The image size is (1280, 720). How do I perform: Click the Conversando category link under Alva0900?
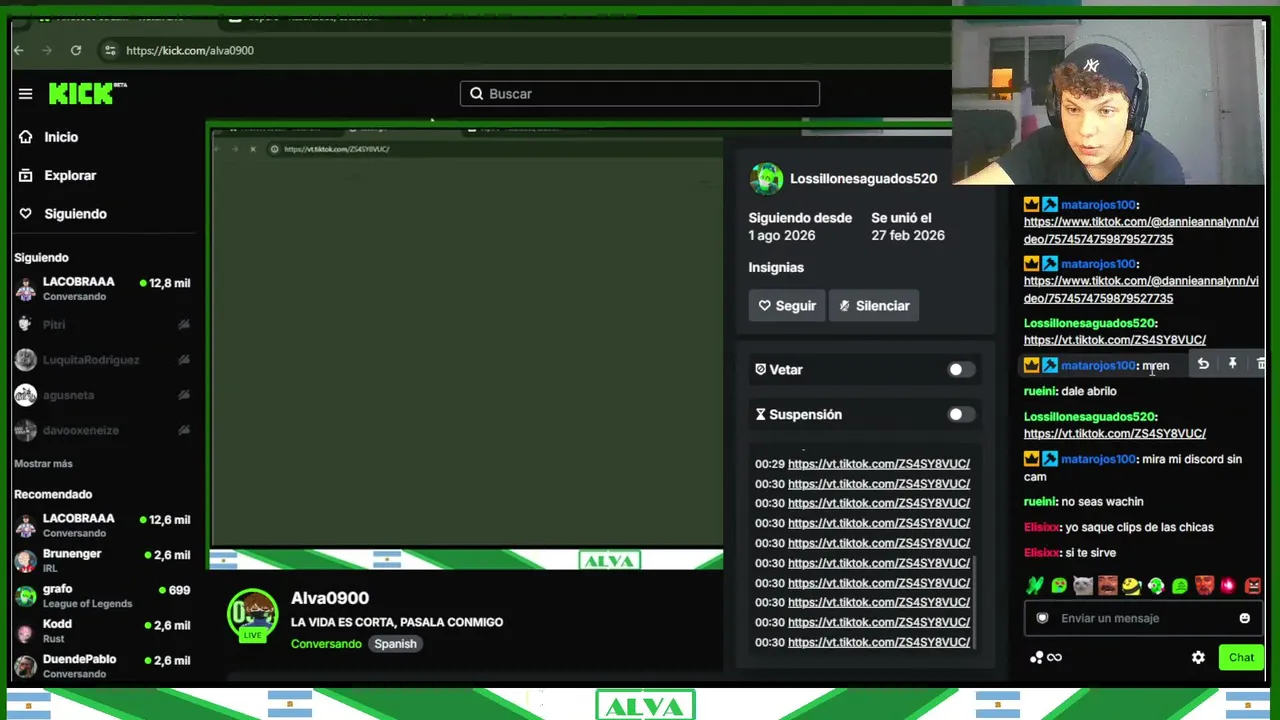[326, 644]
